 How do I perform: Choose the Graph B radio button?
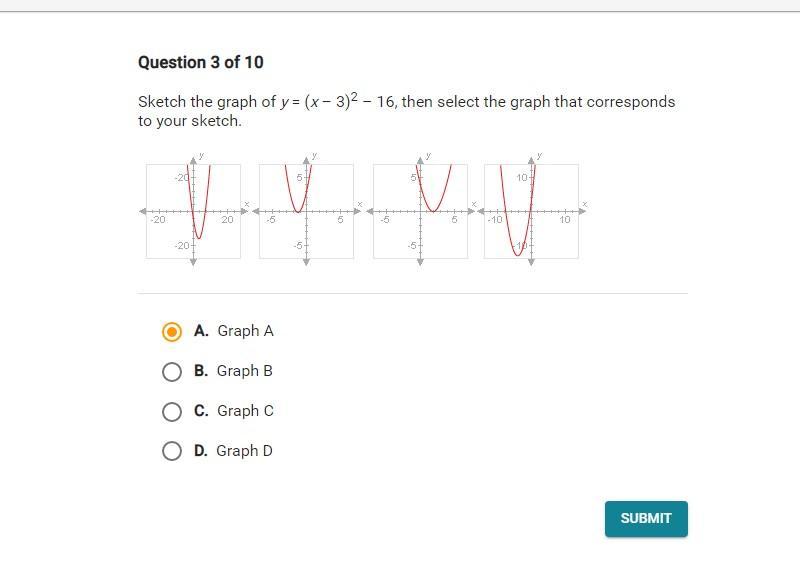point(172,371)
